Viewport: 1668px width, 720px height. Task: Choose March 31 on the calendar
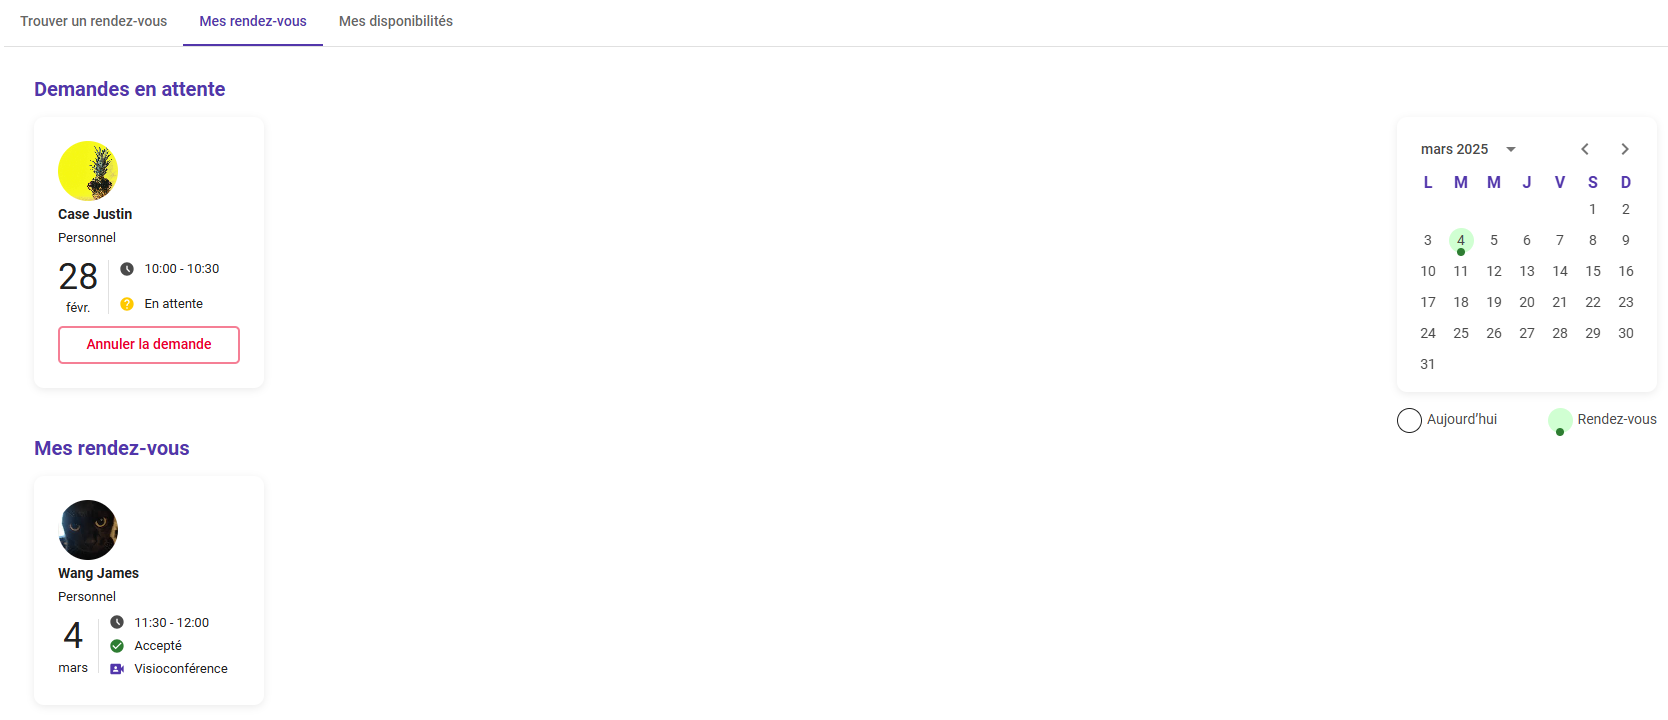click(1428, 364)
